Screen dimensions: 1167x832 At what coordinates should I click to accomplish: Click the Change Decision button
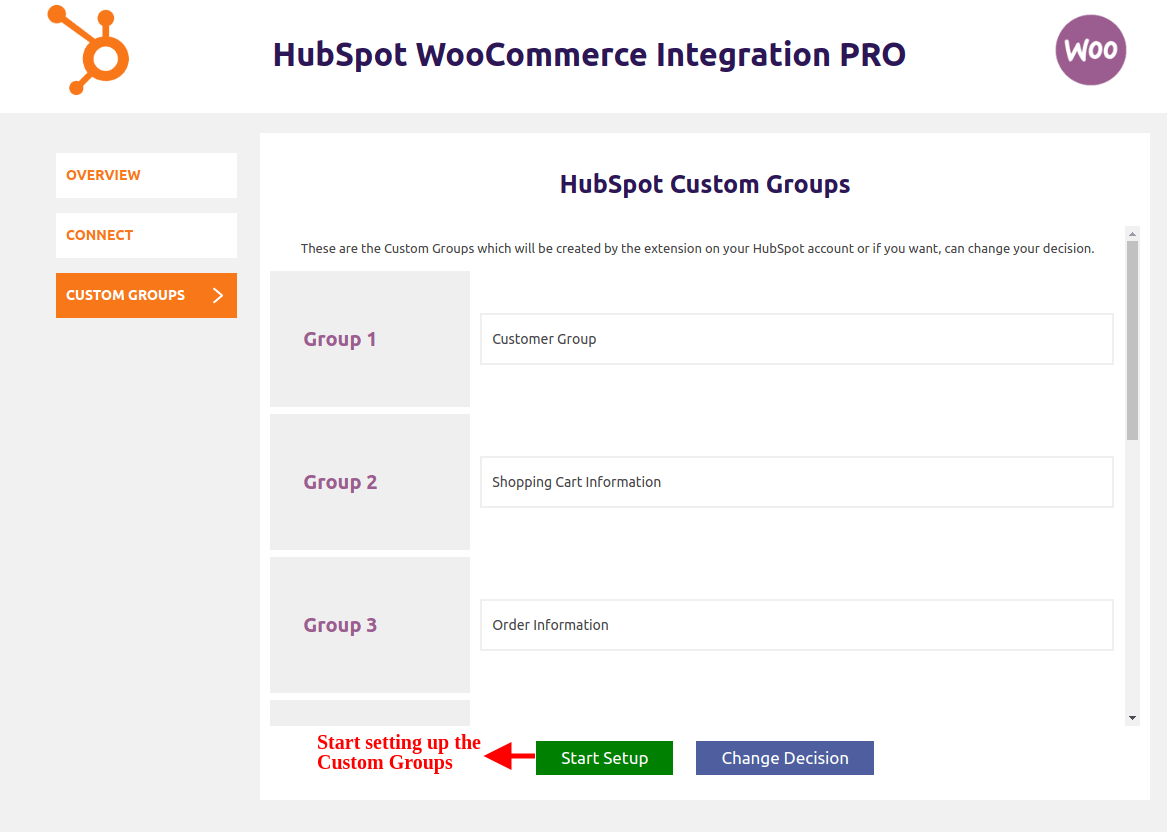(x=784, y=758)
